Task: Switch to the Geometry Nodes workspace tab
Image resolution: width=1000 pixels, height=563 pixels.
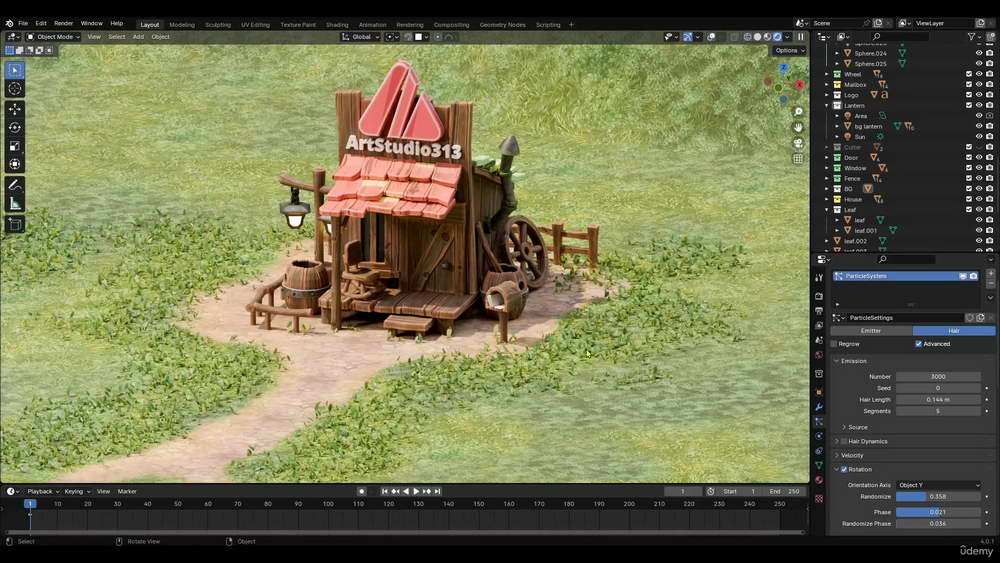Action: point(503,25)
